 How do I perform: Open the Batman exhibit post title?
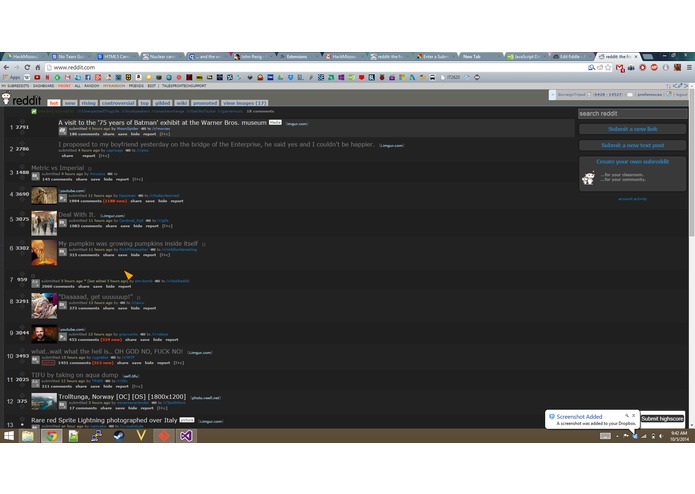[x=162, y=122]
